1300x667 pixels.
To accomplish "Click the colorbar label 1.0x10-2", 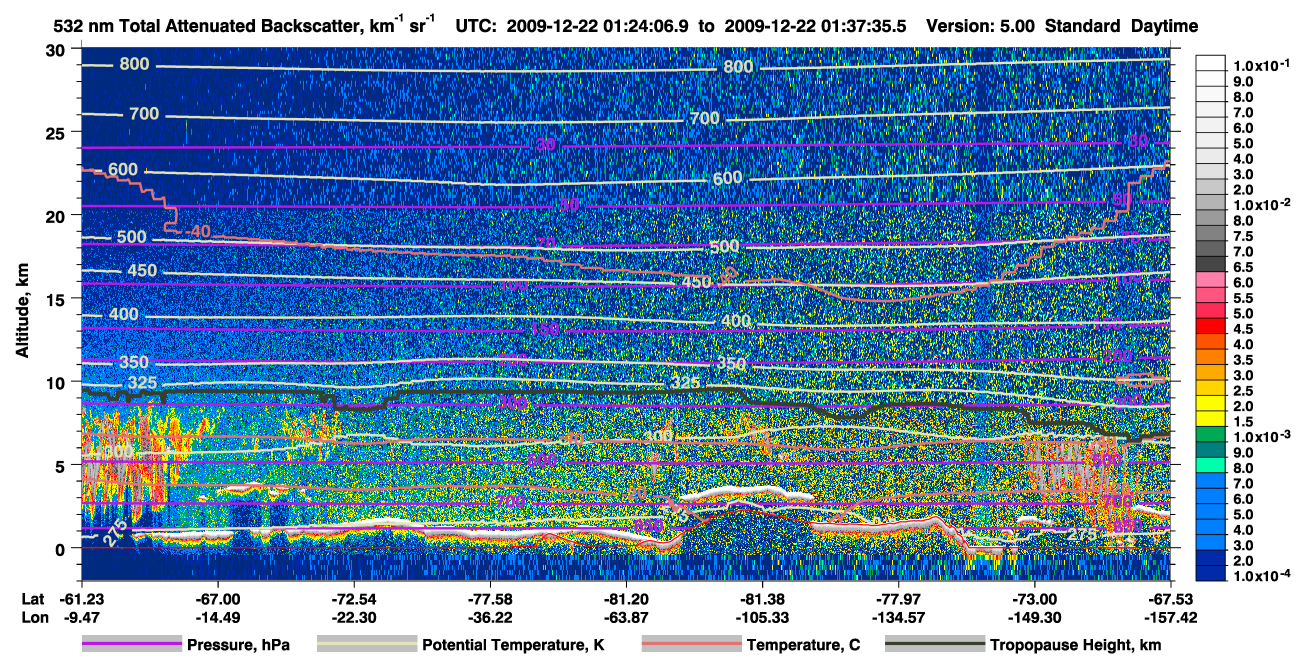I will point(1264,206).
